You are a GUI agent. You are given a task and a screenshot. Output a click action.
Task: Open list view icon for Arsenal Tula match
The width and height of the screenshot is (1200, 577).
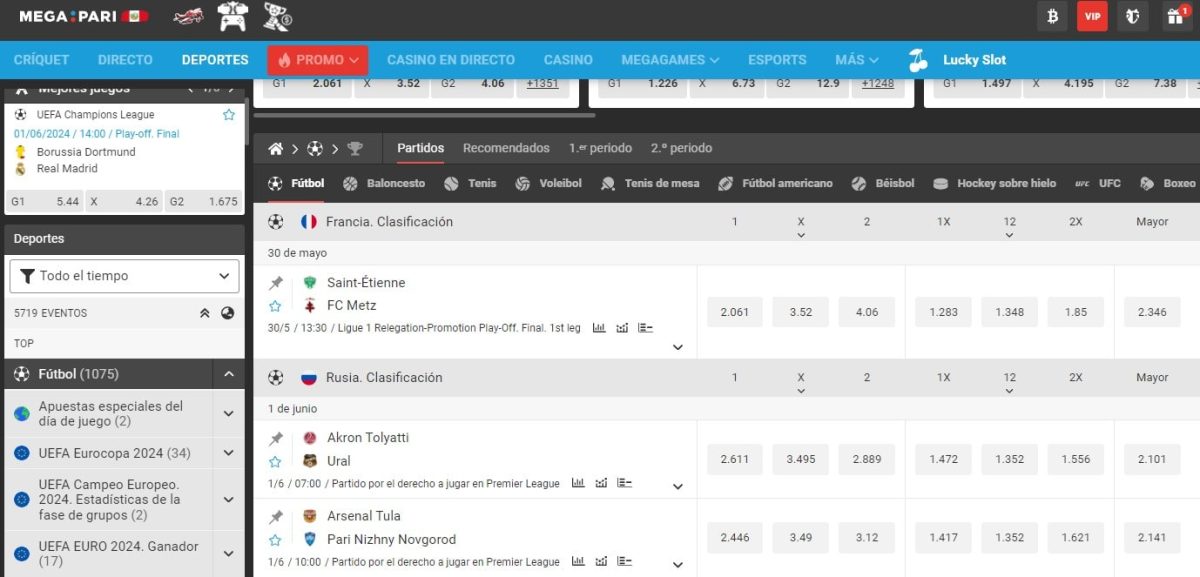coord(624,561)
